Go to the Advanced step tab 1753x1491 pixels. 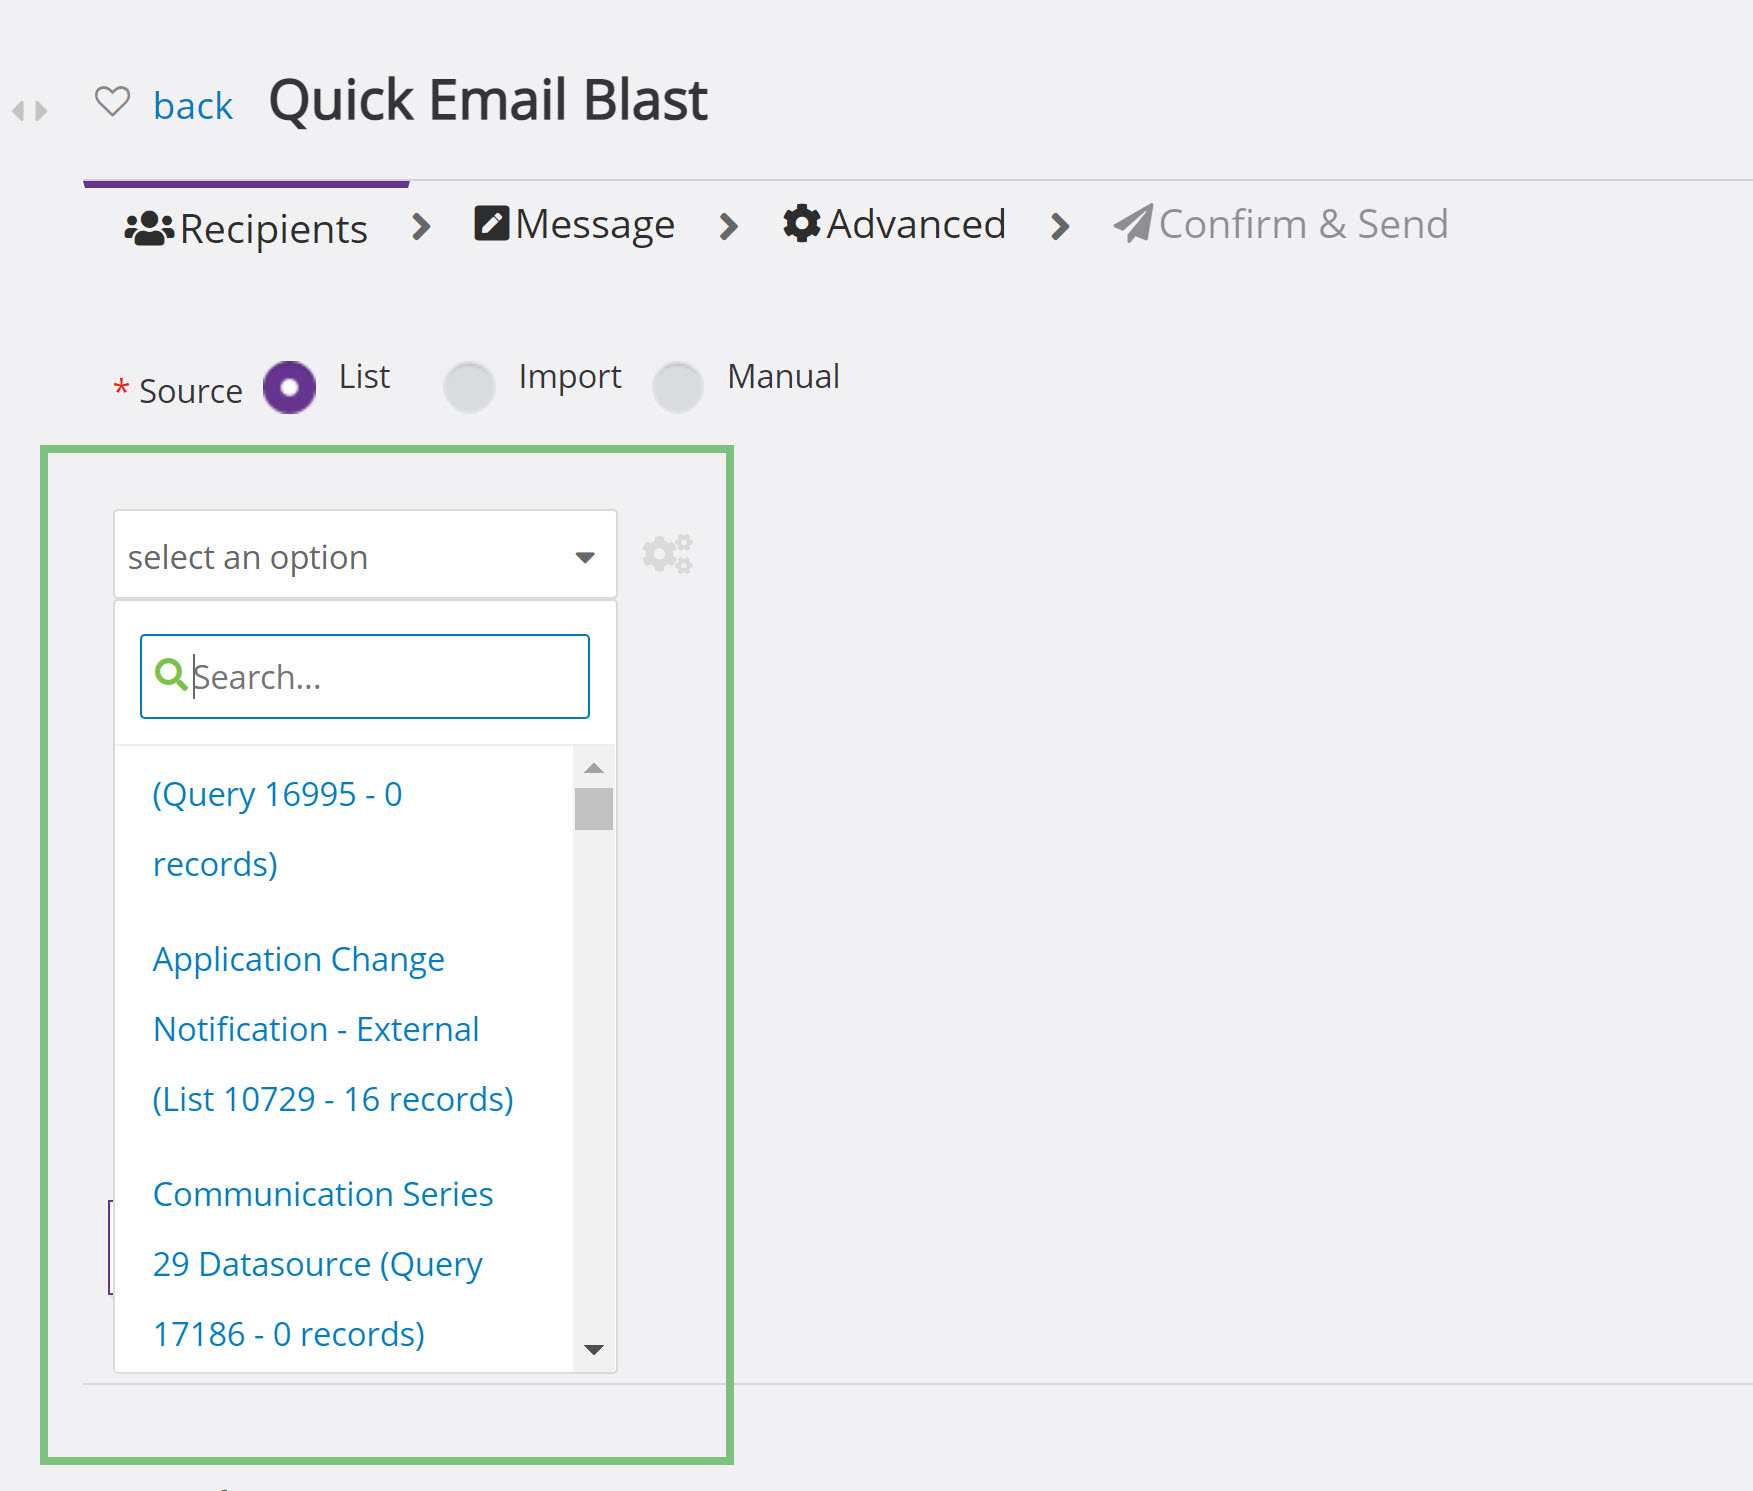tap(894, 224)
